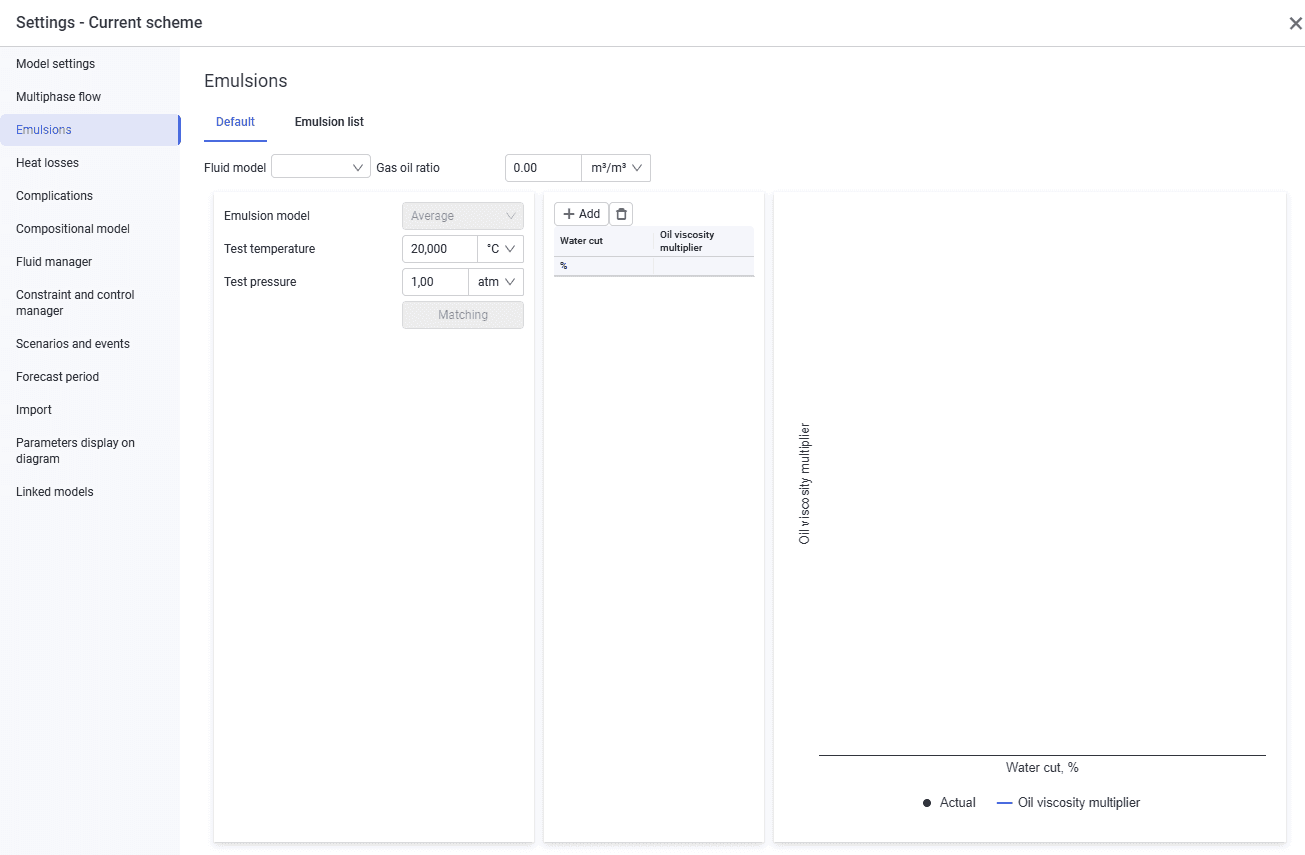Select Emulsions in the sidebar
Image resolution: width=1305 pixels, height=855 pixels.
pyautogui.click(x=90, y=130)
